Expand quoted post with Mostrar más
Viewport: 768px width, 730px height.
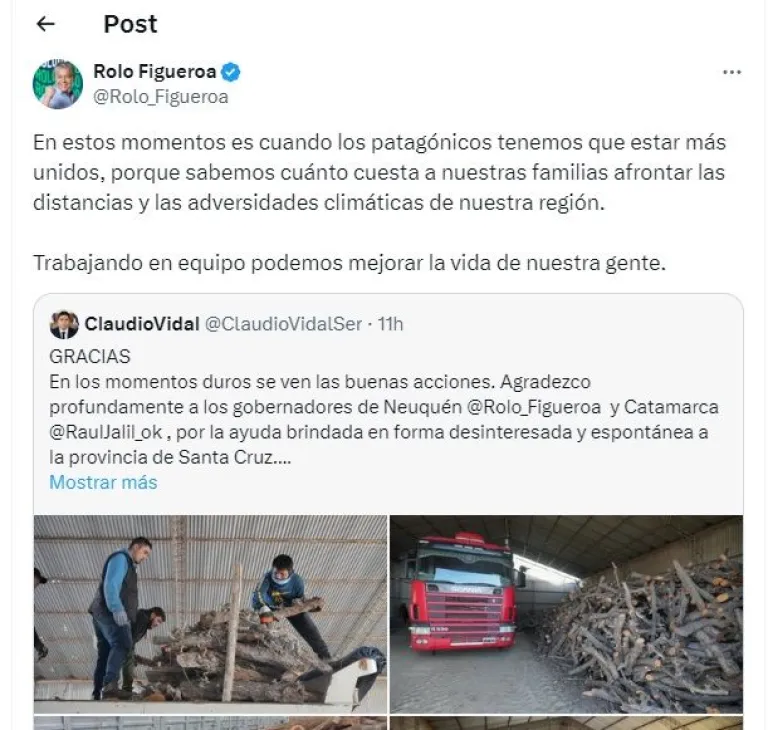point(103,483)
